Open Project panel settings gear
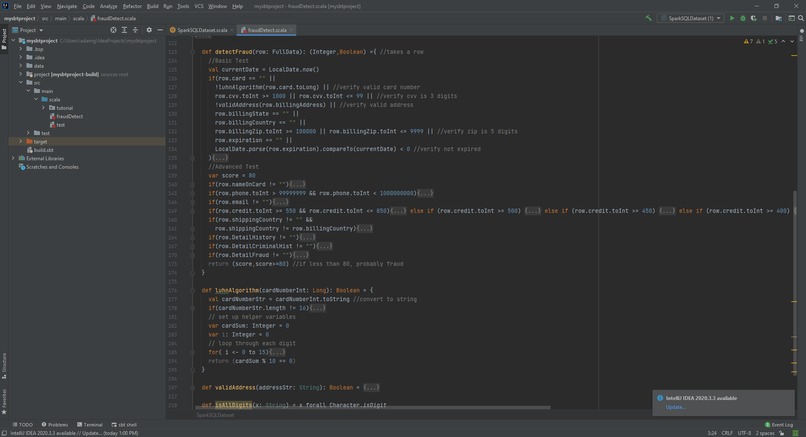 tap(149, 30)
